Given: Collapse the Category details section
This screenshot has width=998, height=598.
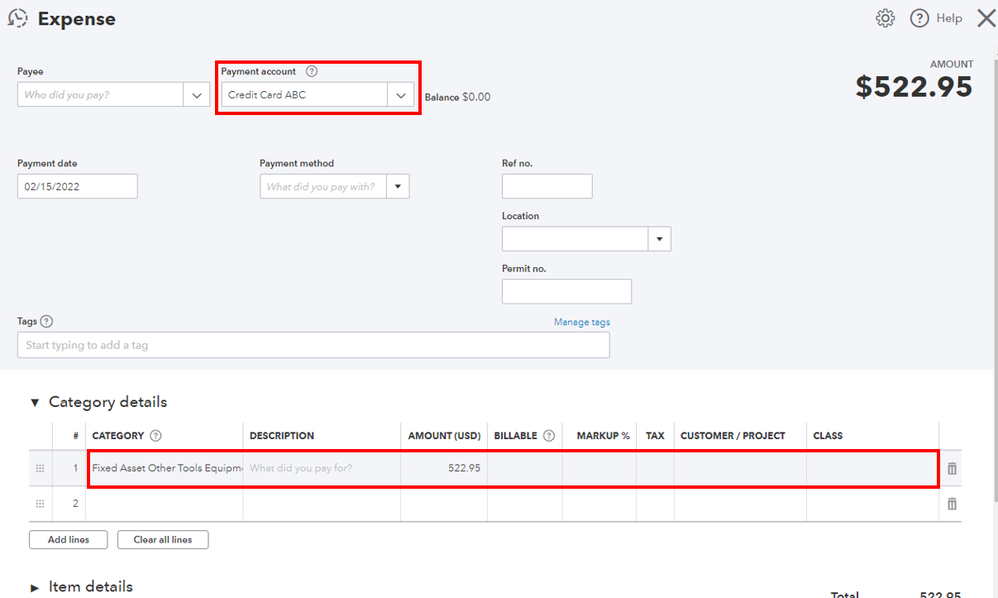Looking at the screenshot, I should point(35,402).
